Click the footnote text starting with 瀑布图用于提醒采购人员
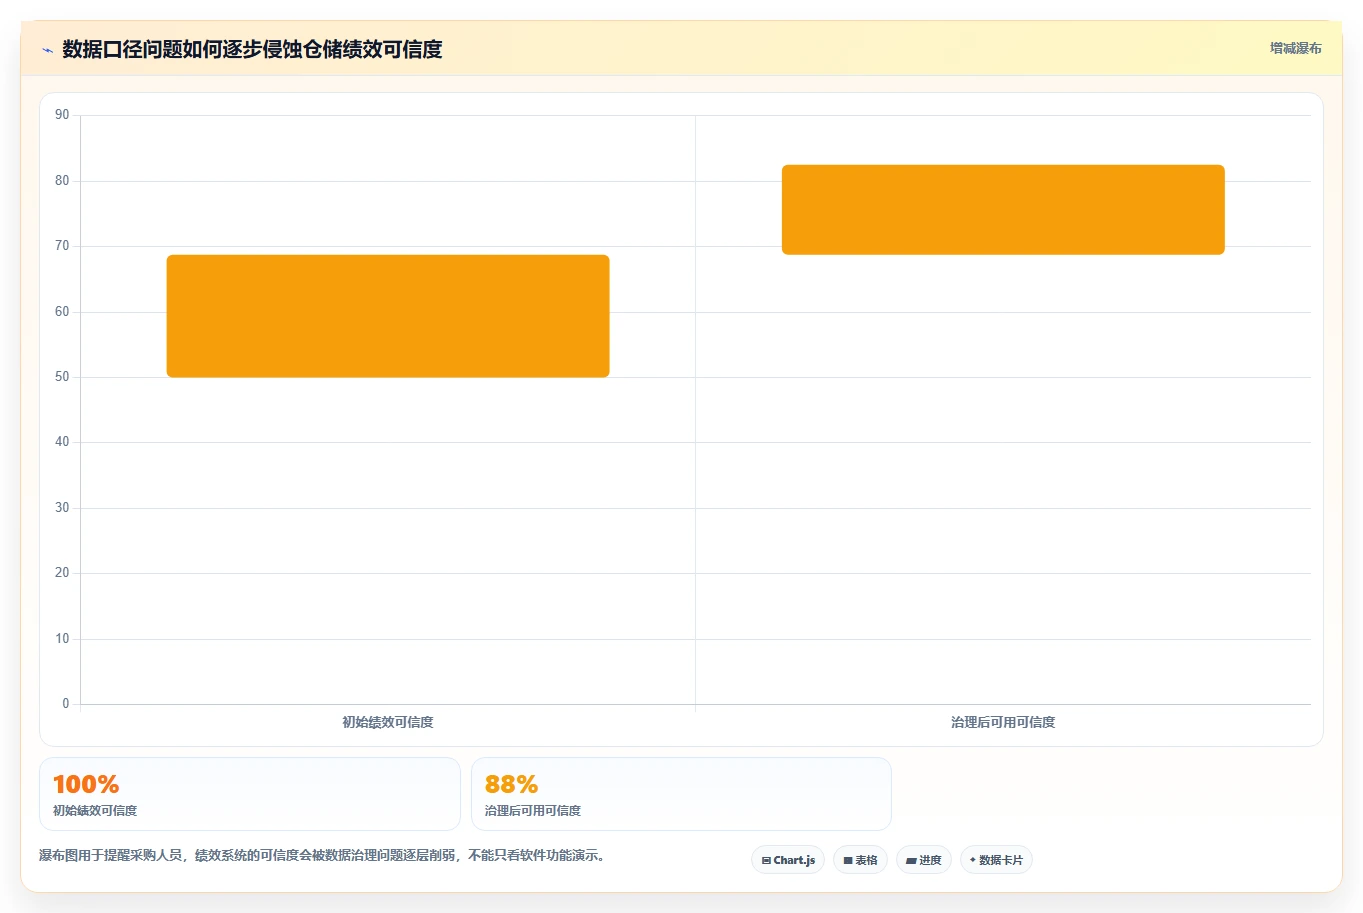 click(322, 856)
